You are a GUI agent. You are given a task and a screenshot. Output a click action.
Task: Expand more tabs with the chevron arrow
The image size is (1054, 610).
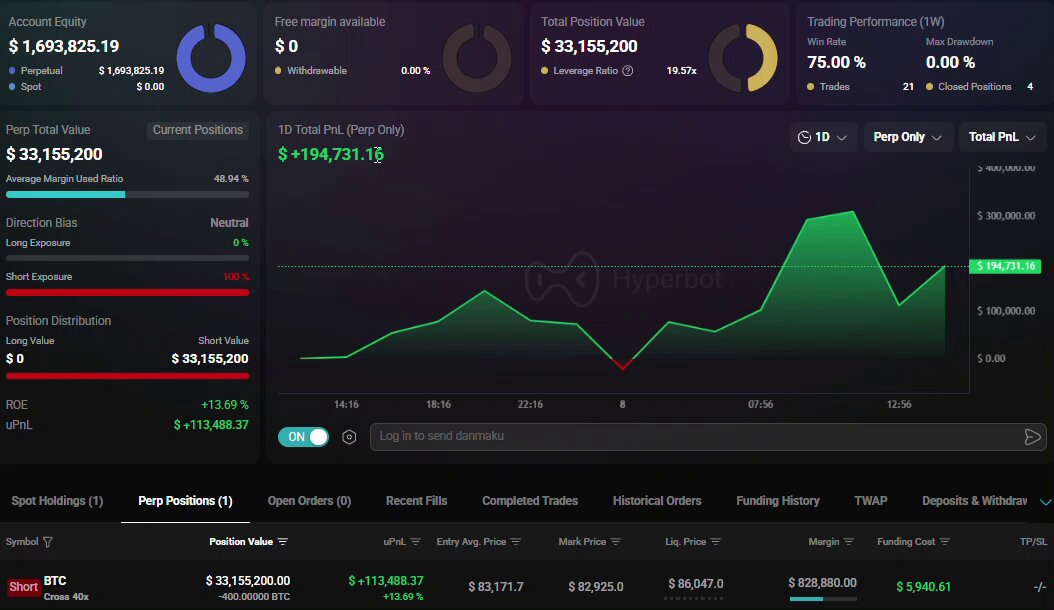pos(1045,502)
